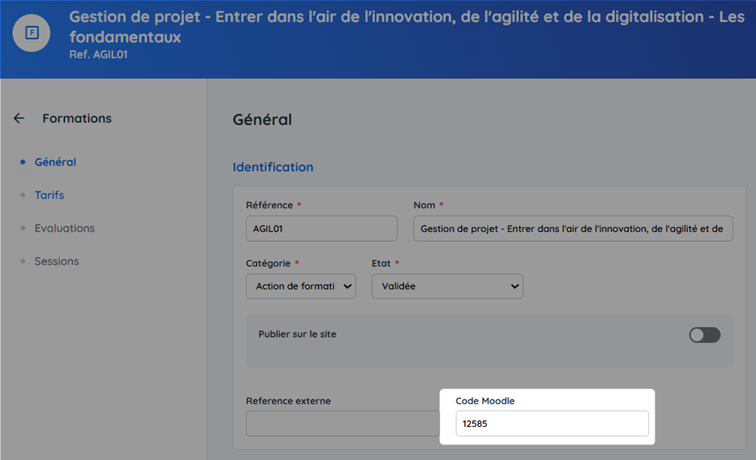Click the Identification section heading

coord(272,167)
